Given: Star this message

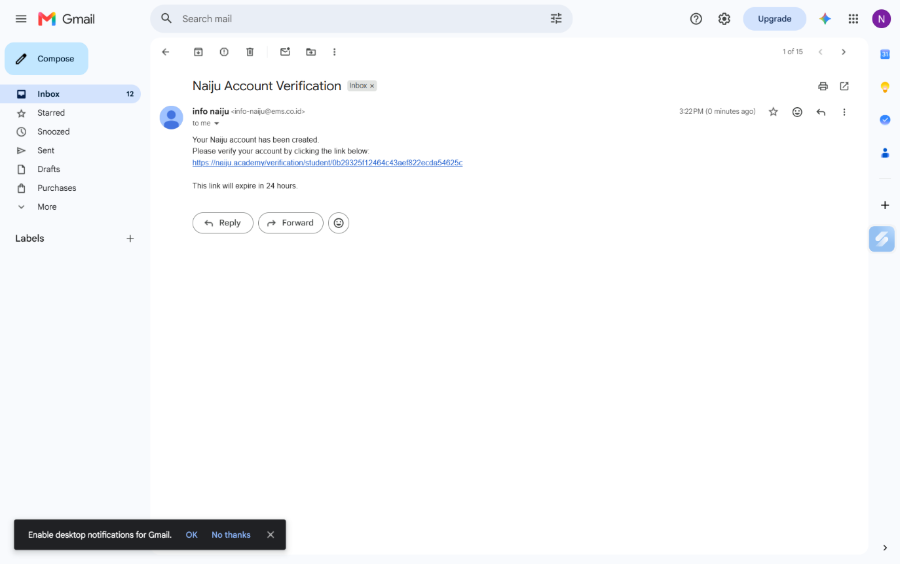Looking at the screenshot, I should (773, 112).
